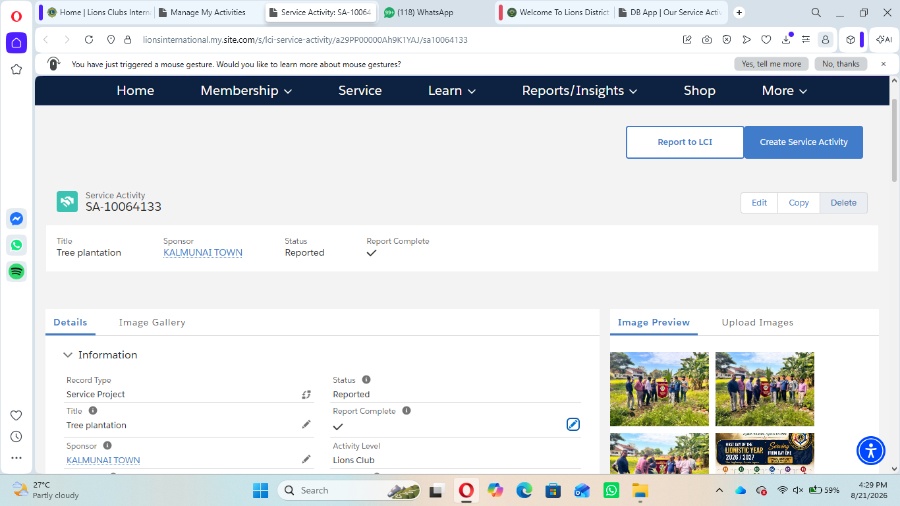Expand the Membership dropdown menu
Viewport: 900px width, 506px height.
(x=246, y=91)
